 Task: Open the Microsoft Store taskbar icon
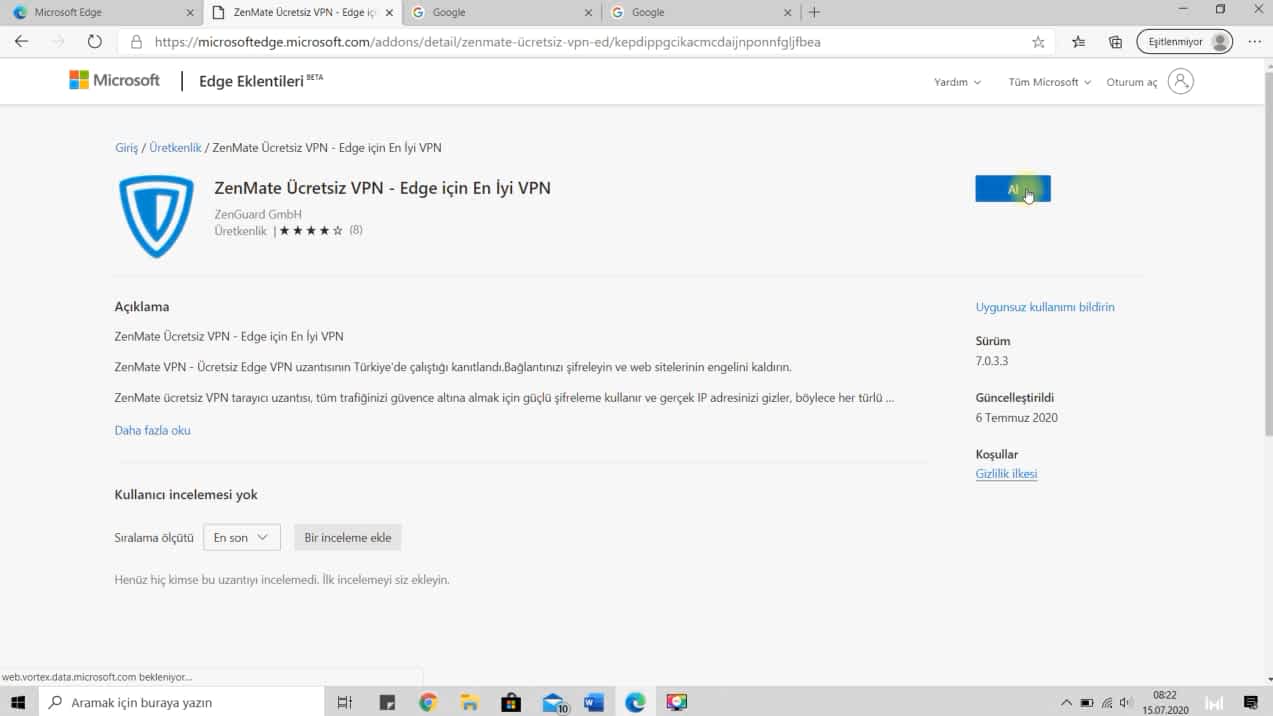pos(511,702)
